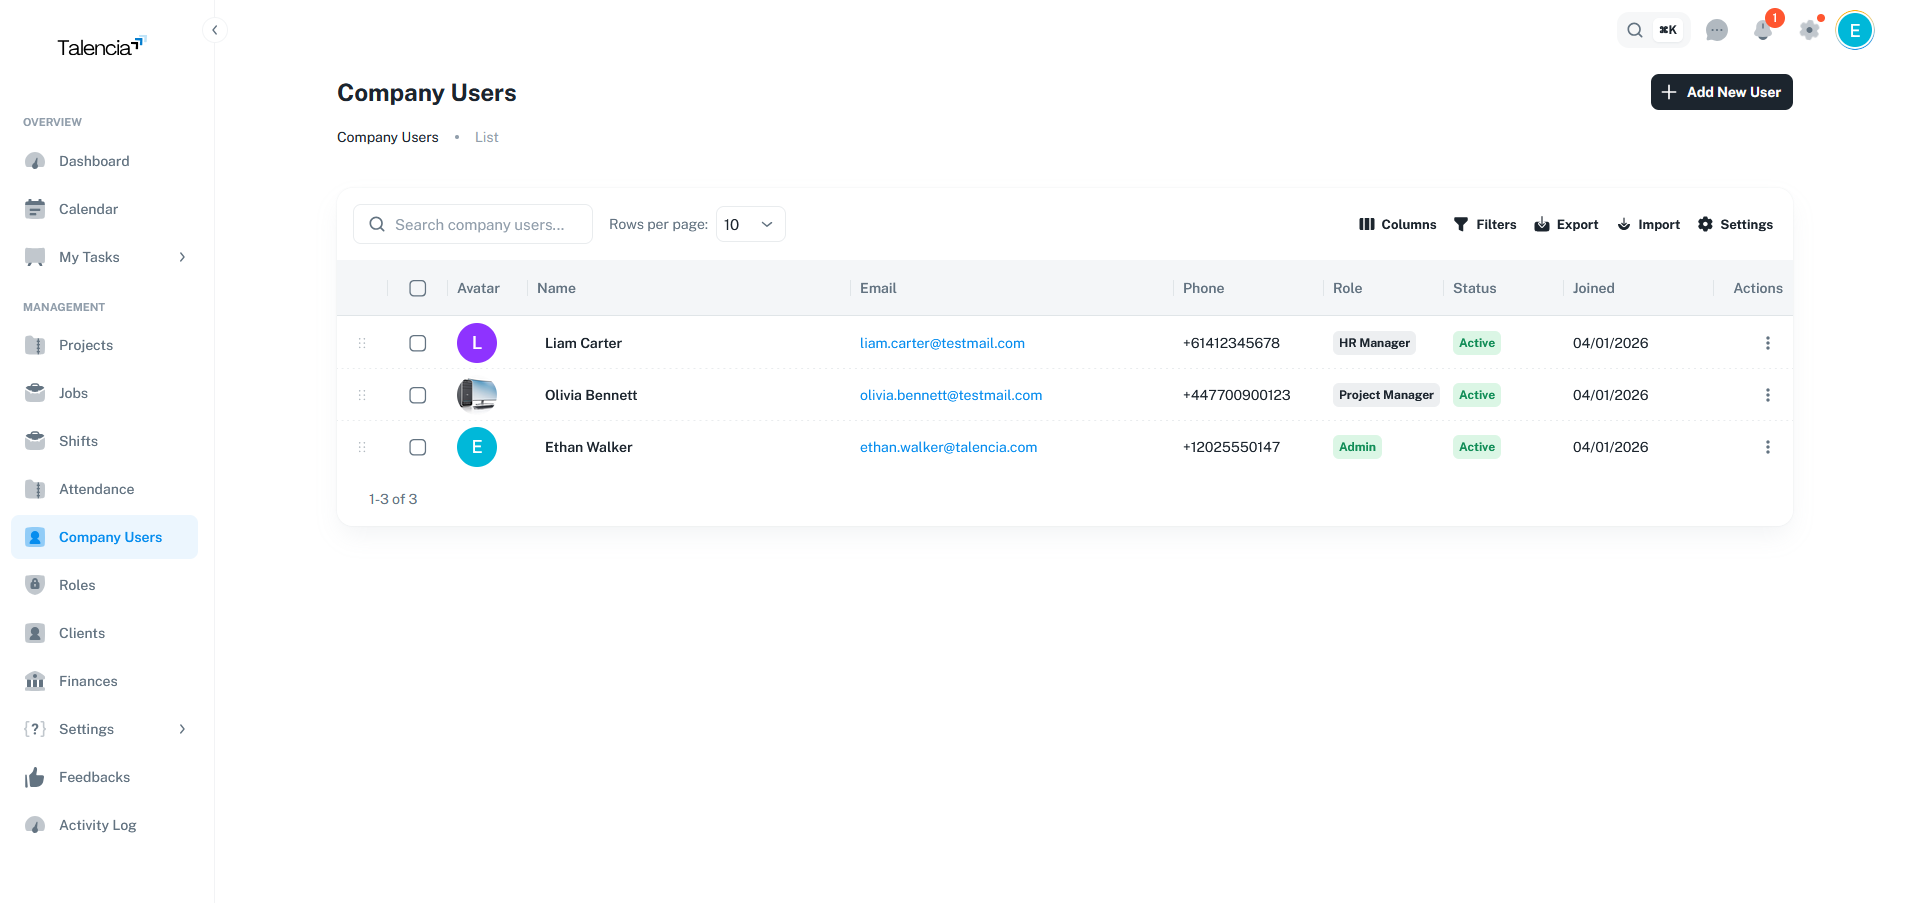Viewport: 1910px width, 903px height.
Task: Click the Add New User button
Action: [x=1721, y=92]
